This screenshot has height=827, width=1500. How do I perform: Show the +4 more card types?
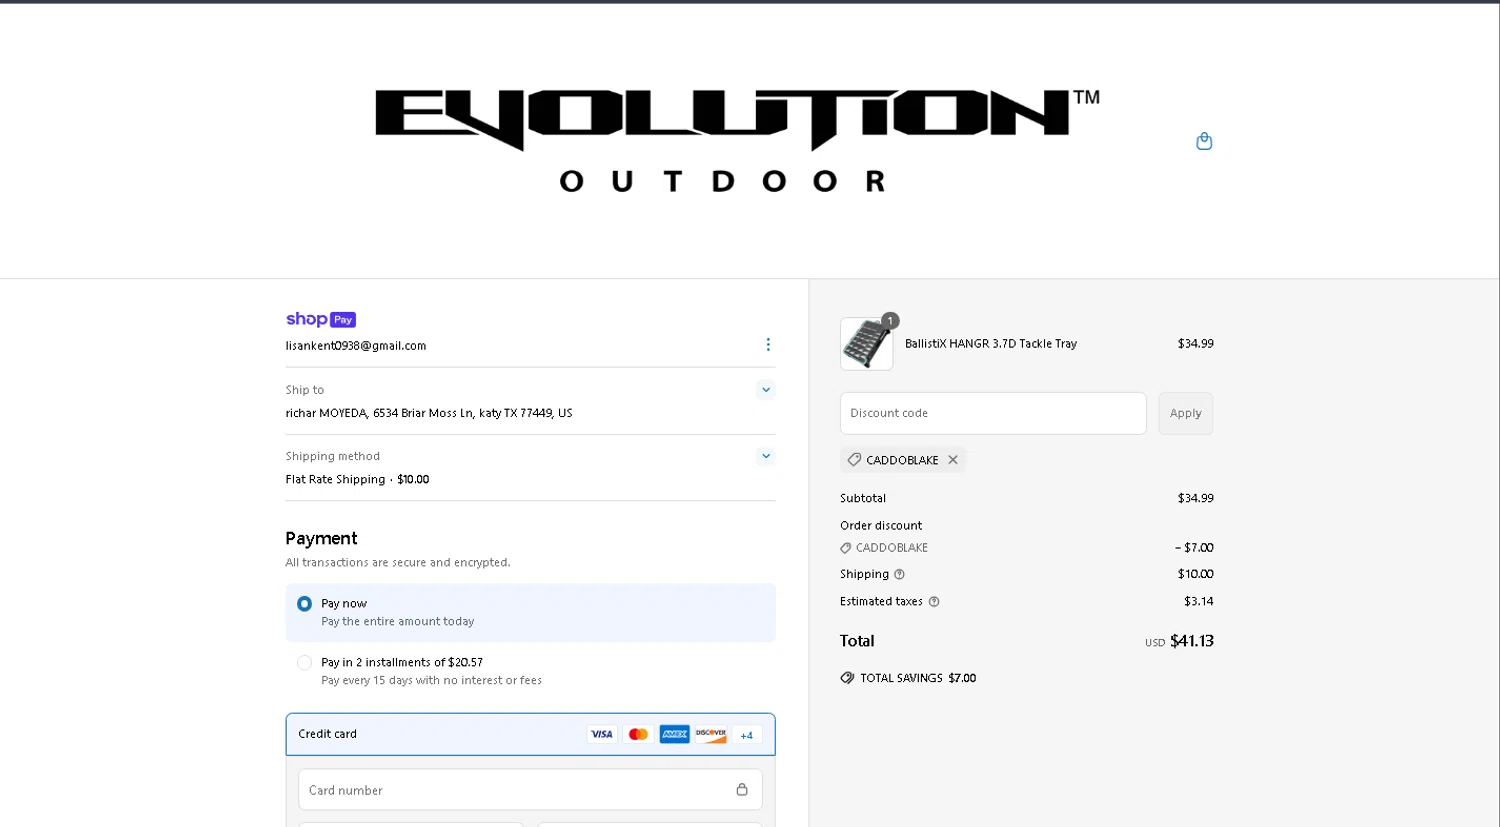pyautogui.click(x=747, y=735)
